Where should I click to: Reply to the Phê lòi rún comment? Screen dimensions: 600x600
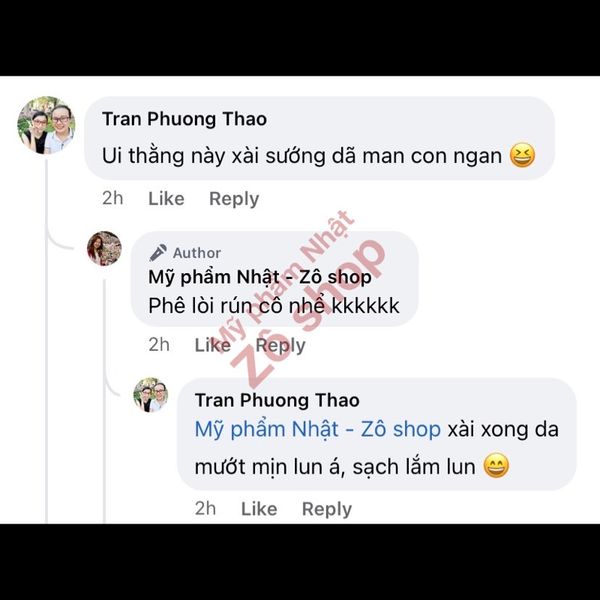(280, 346)
